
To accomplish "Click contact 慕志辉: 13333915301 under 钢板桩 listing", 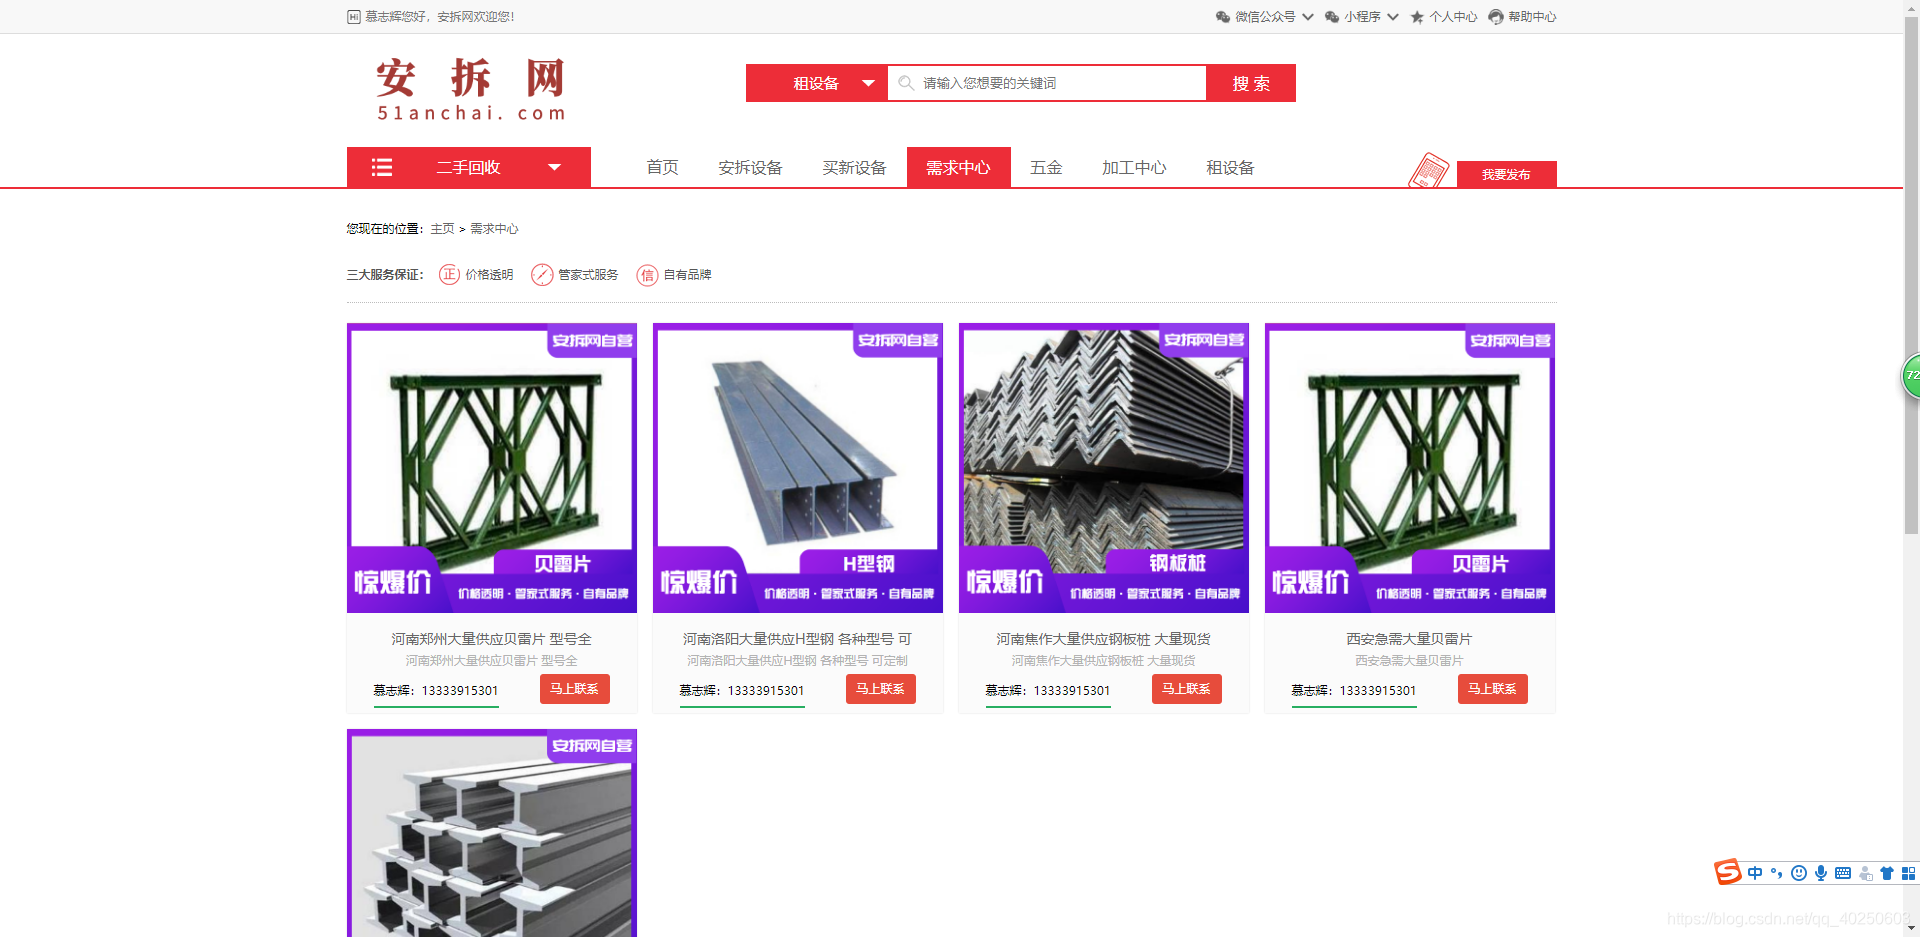I will click(1047, 690).
